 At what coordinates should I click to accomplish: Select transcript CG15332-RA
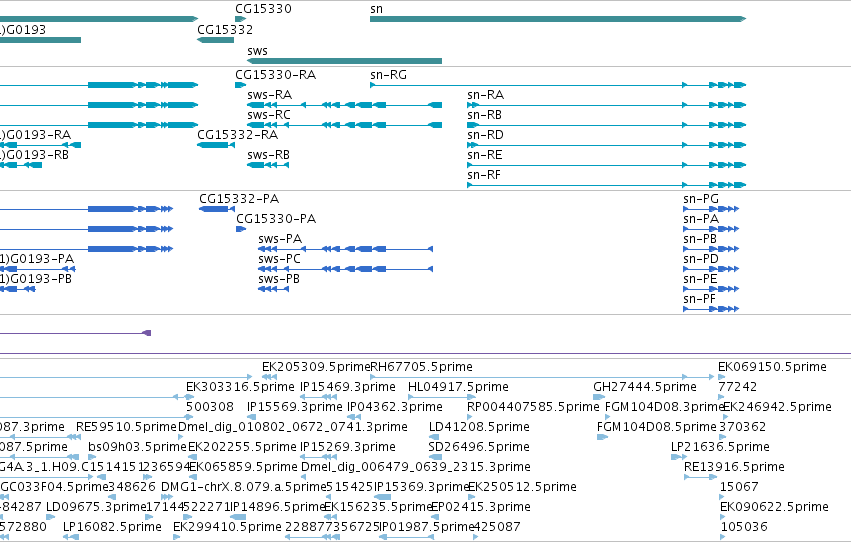click(x=215, y=145)
